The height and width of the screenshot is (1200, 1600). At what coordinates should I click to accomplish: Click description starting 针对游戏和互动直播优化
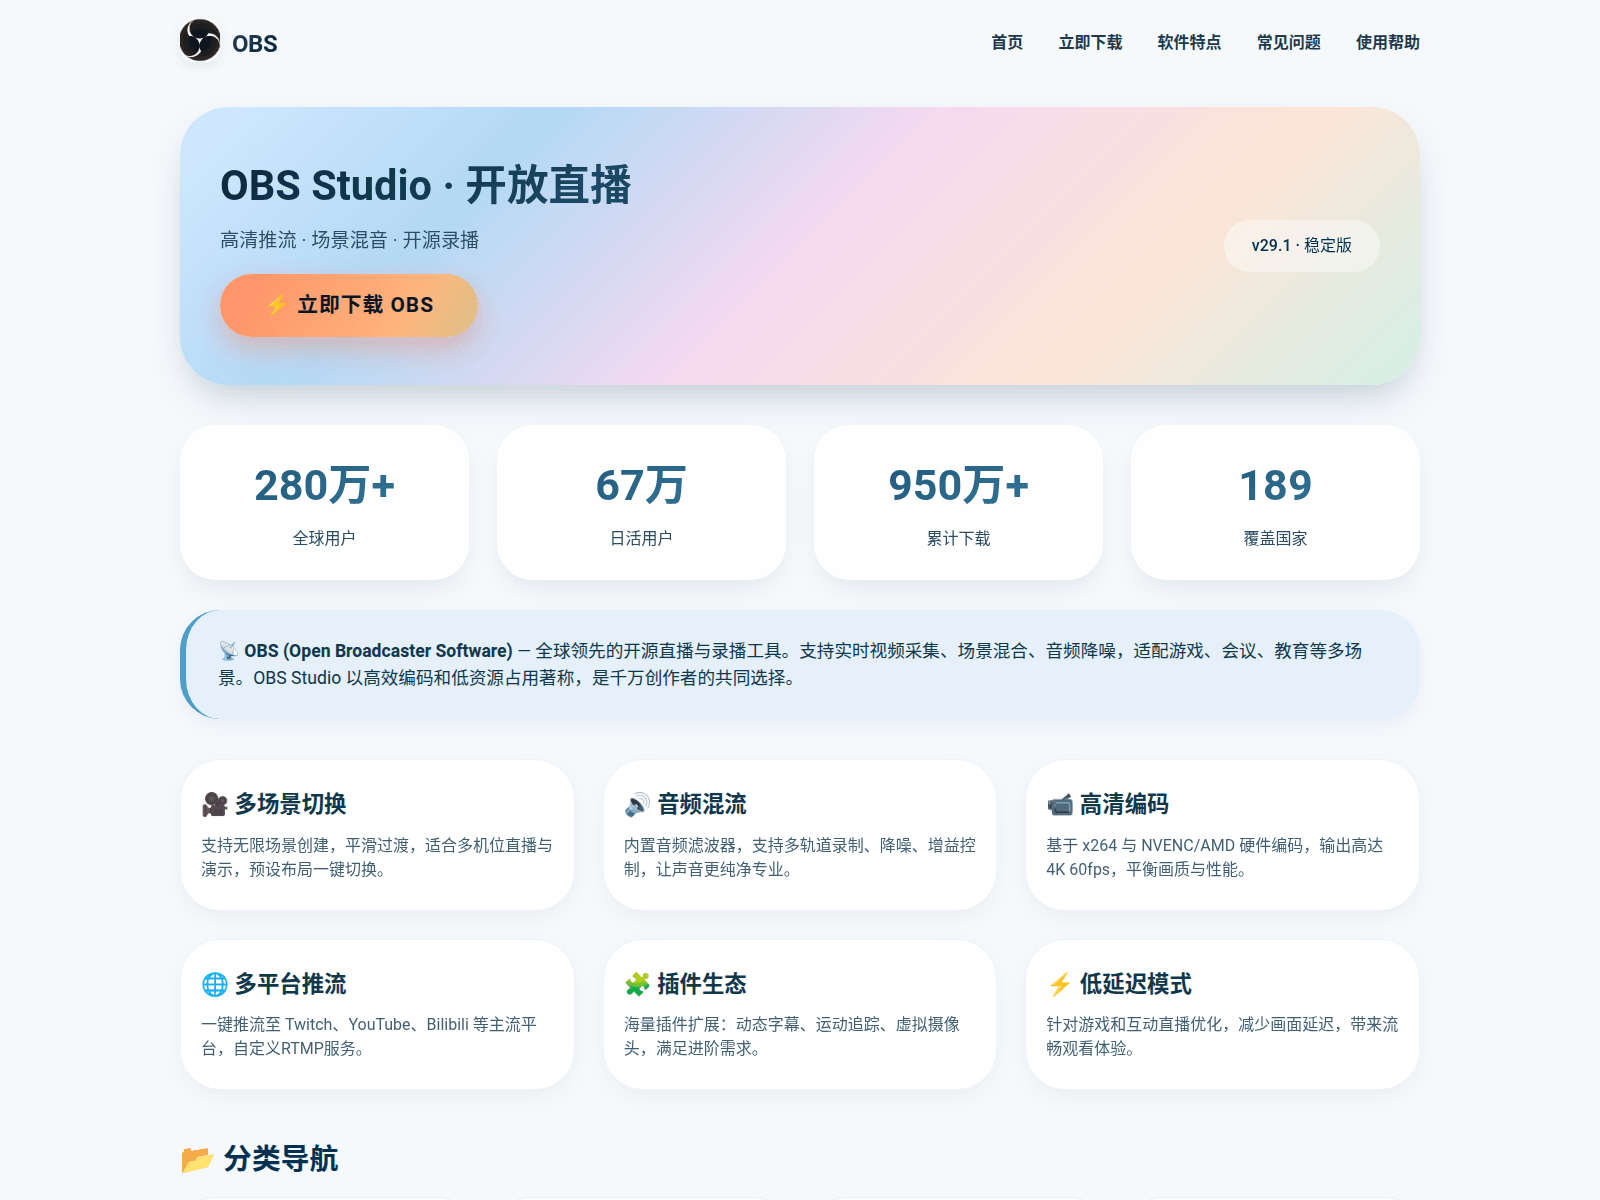pos(1222,1036)
